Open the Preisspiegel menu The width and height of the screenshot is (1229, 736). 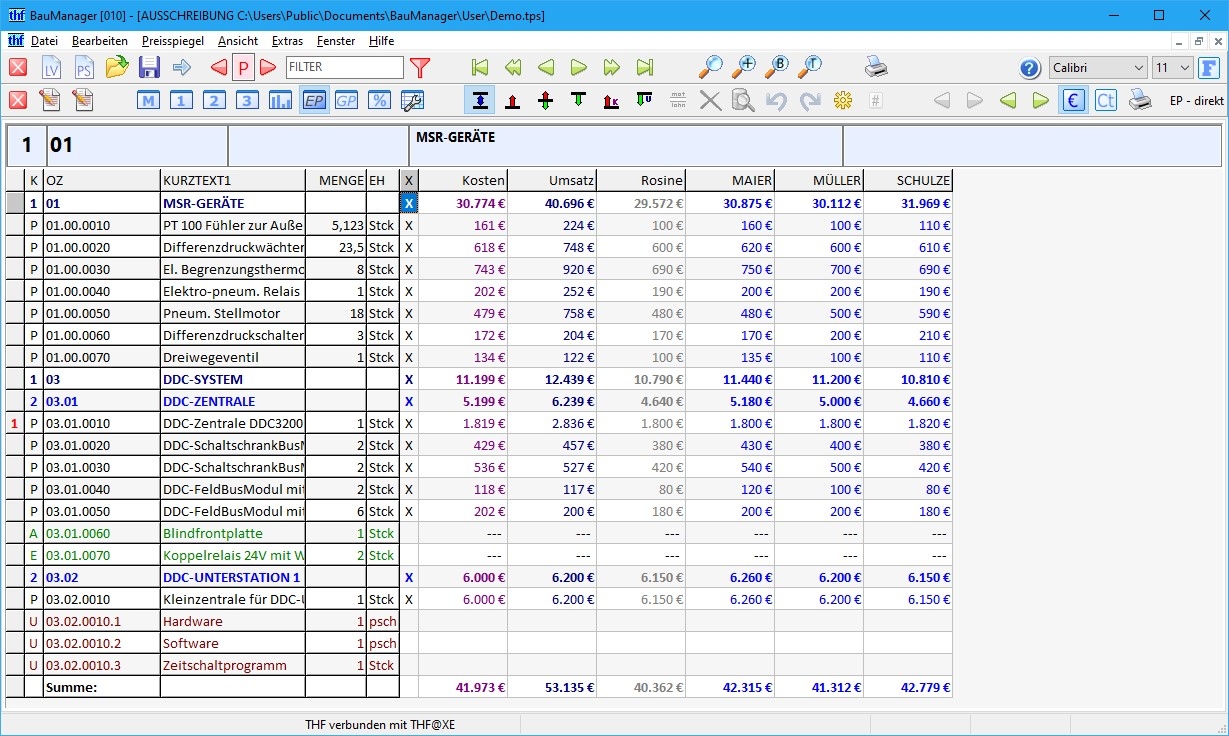click(x=172, y=41)
